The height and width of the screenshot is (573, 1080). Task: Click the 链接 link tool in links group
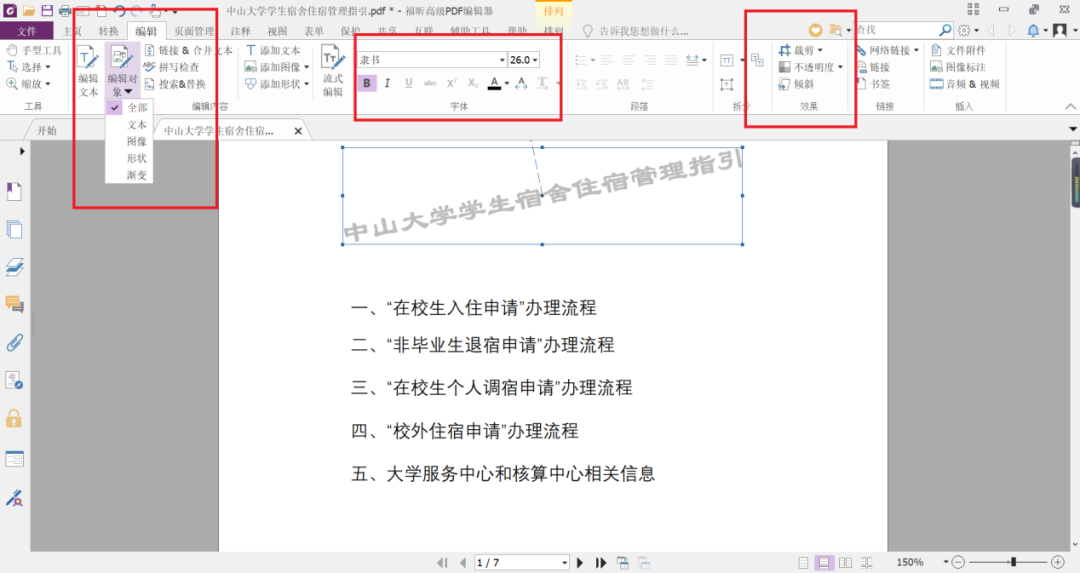pyautogui.click(x=873, y=67)
